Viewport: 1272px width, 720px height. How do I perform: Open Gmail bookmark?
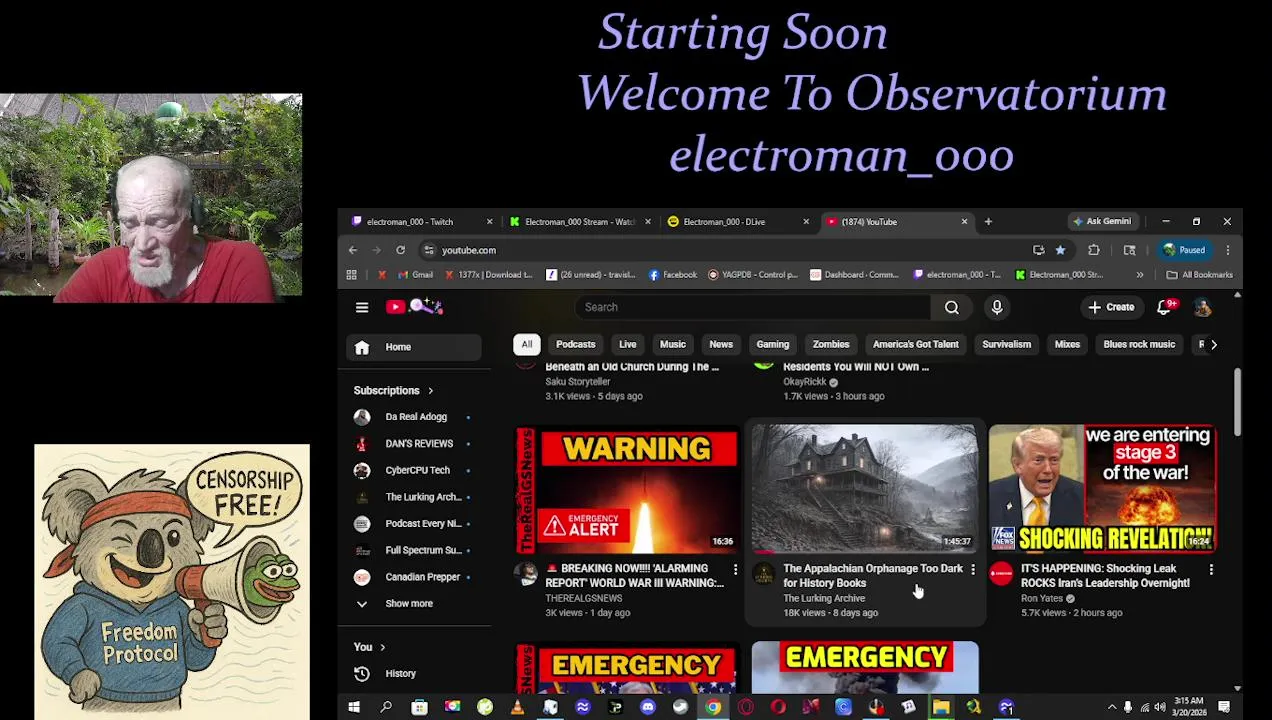(x=415, y=275)
